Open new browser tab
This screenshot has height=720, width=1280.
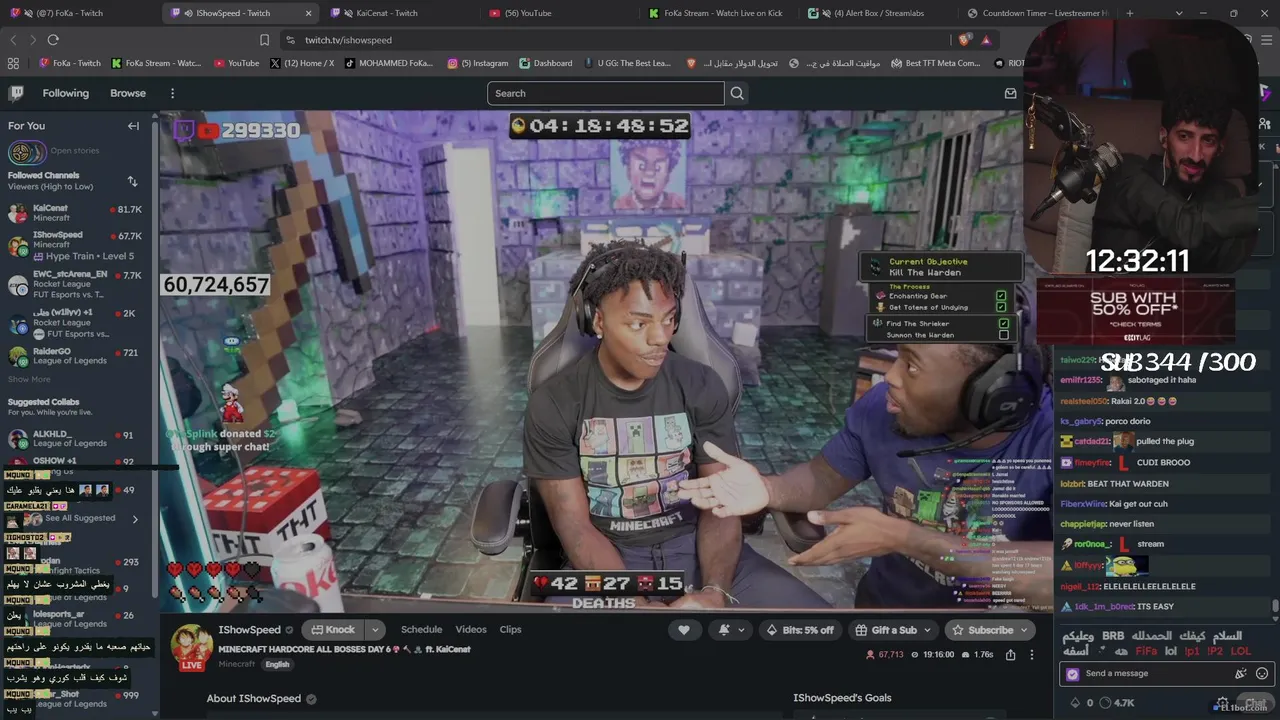1130,13
